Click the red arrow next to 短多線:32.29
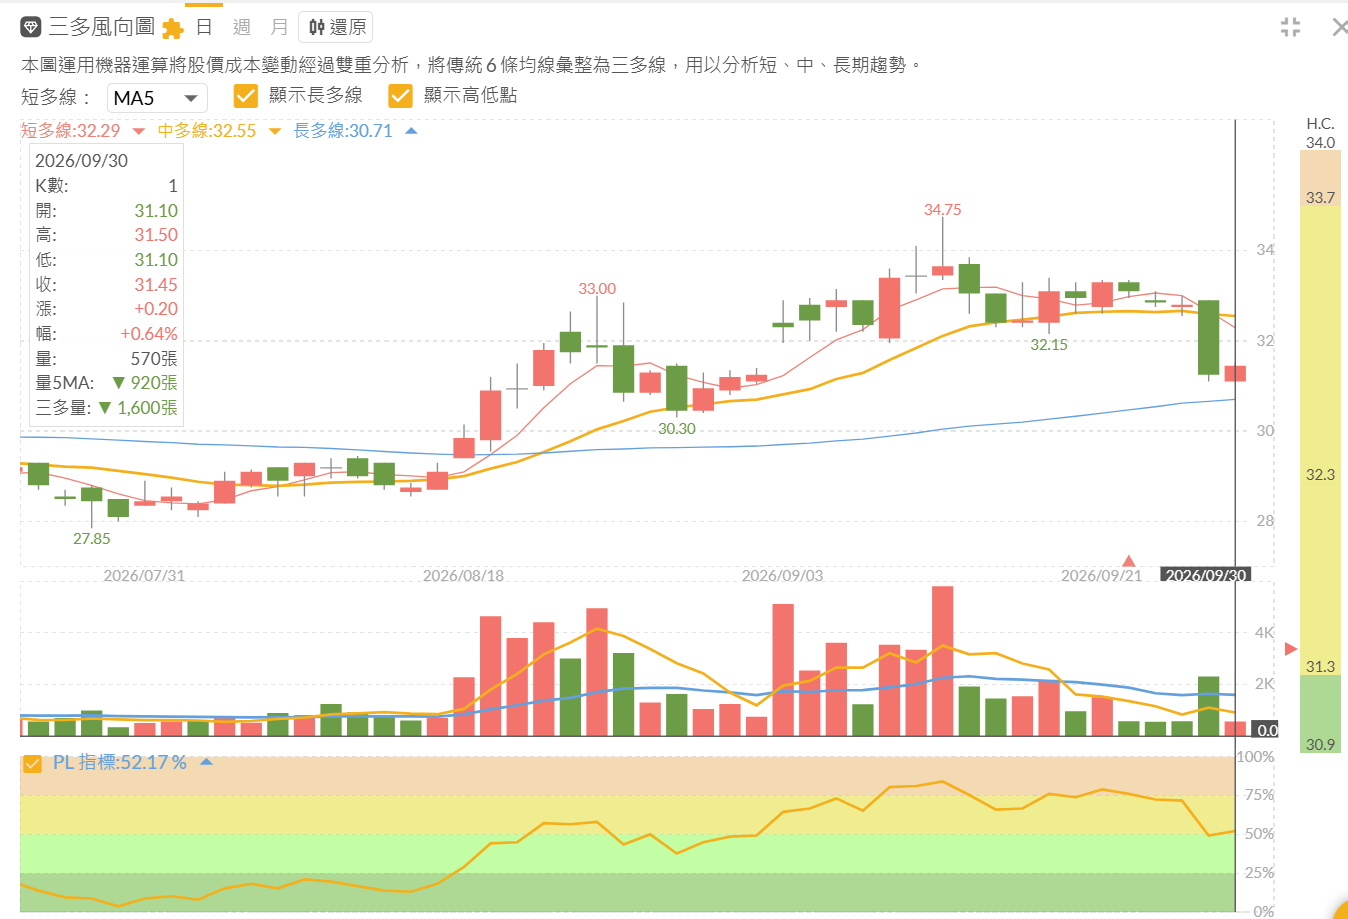 point(139,131)
